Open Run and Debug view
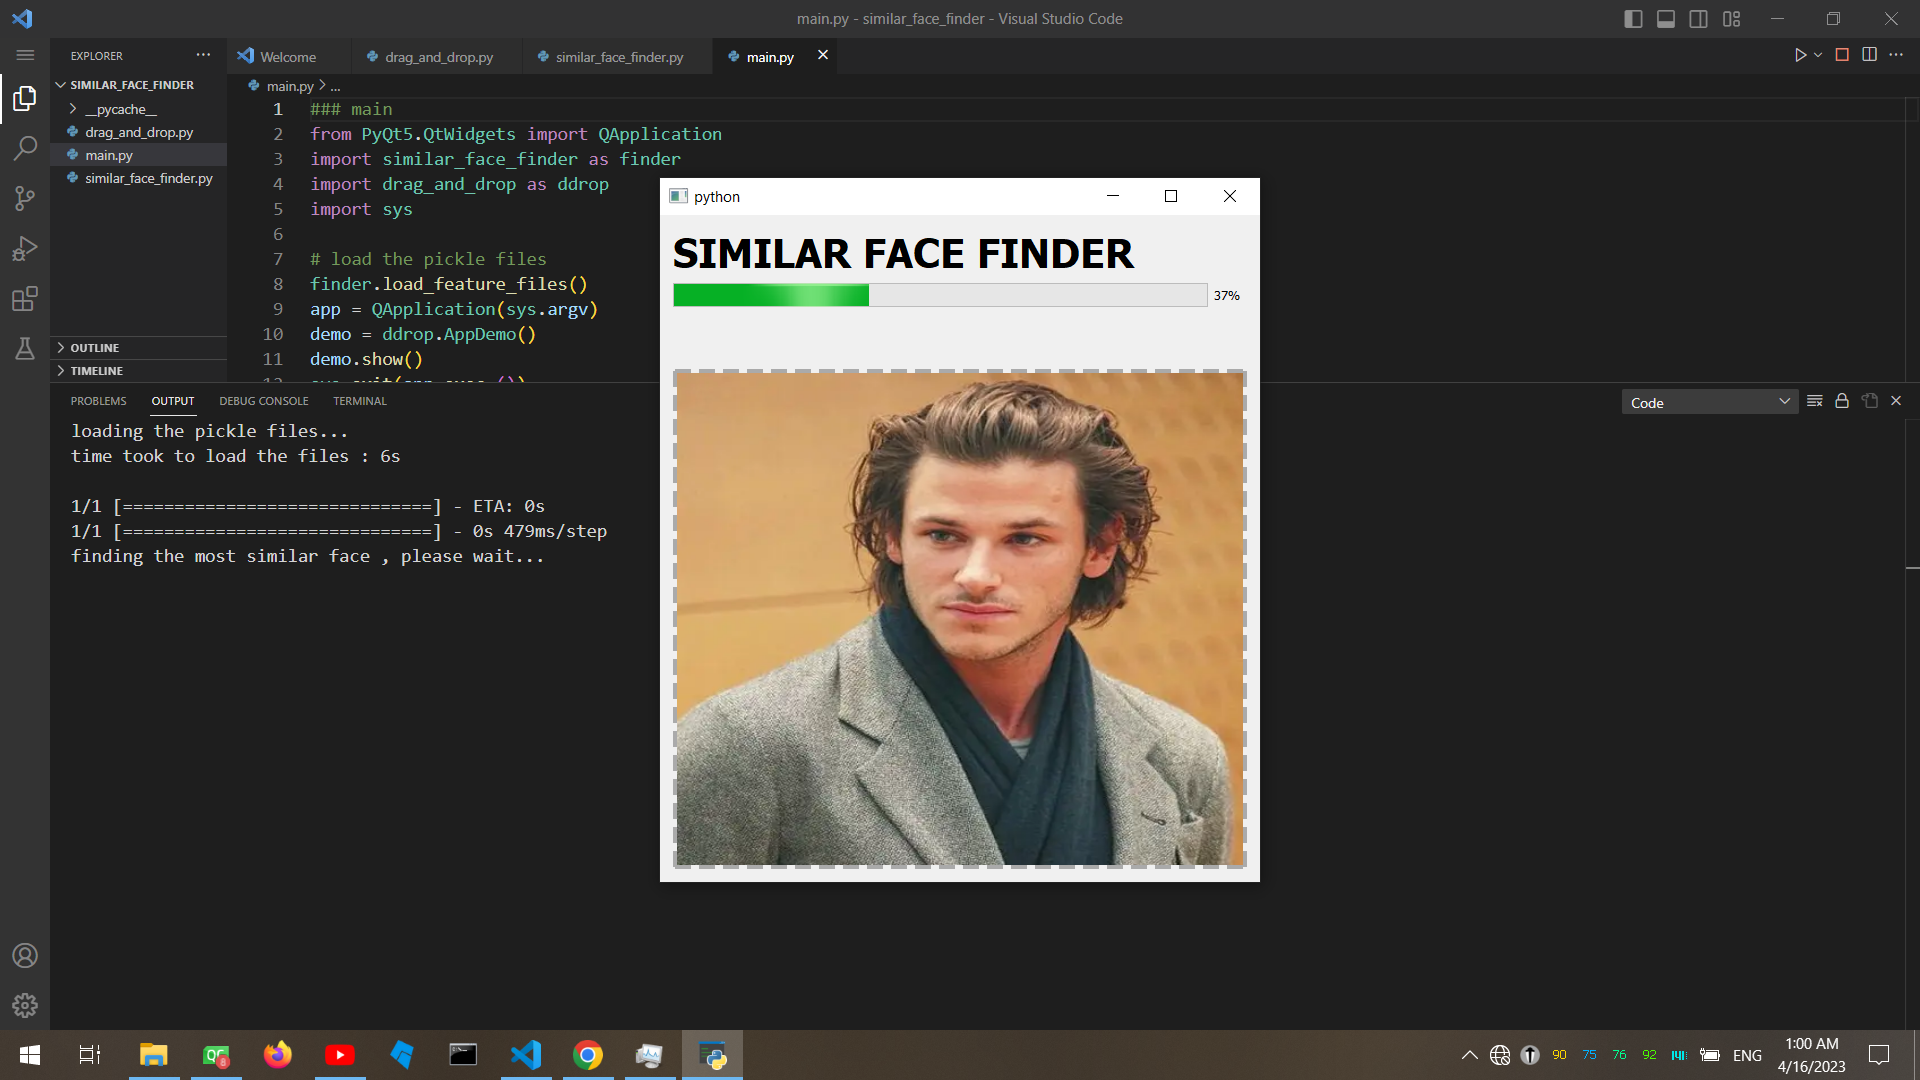 [25, 248]
